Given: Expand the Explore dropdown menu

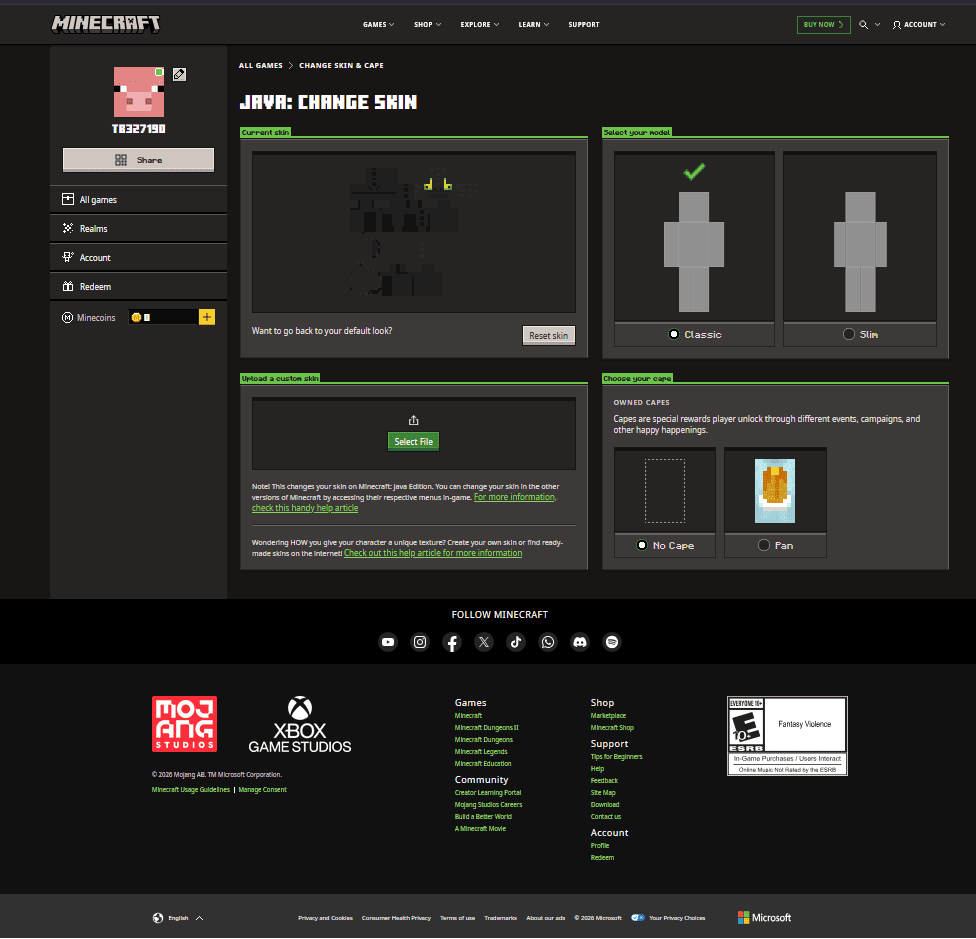Looking at the screenshot, I should [479, 25].
